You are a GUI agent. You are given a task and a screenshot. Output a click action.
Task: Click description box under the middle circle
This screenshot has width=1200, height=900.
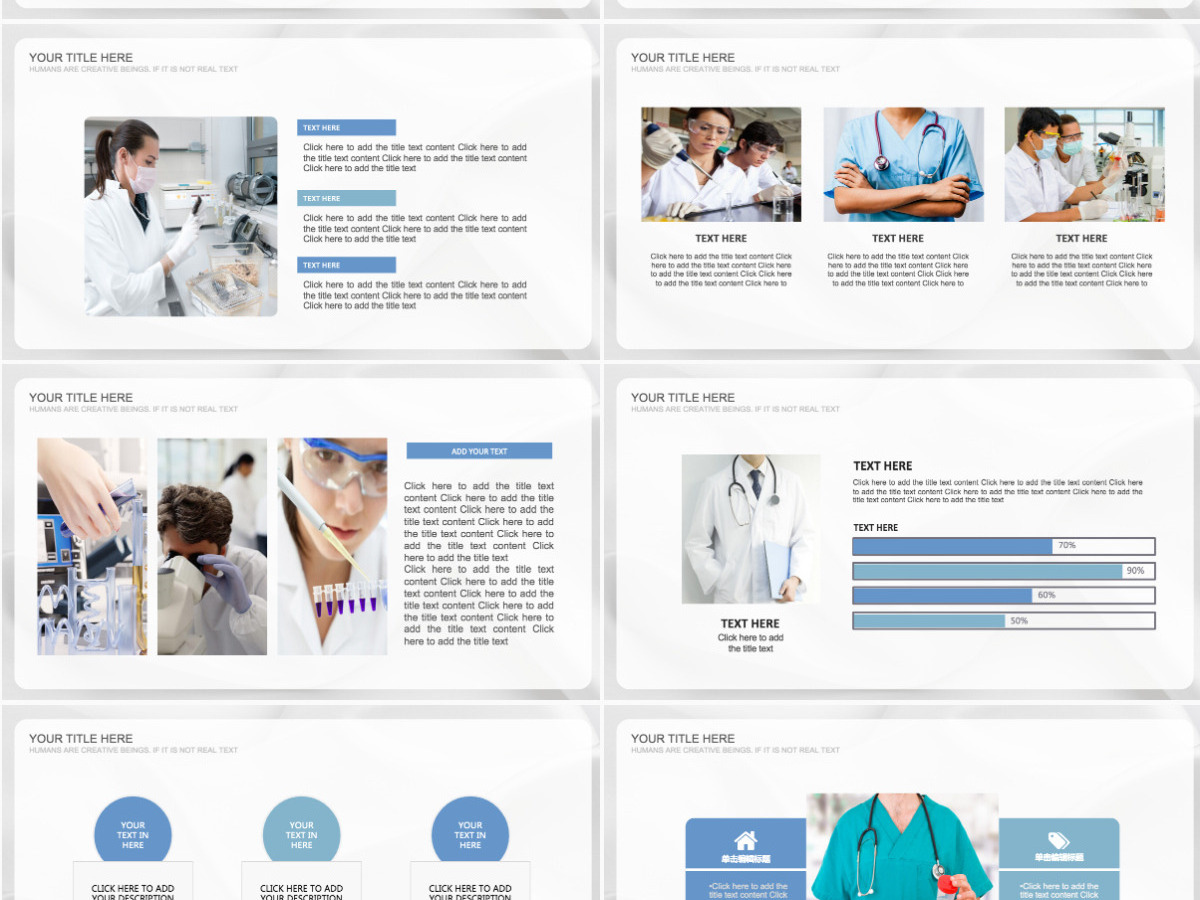301,882
